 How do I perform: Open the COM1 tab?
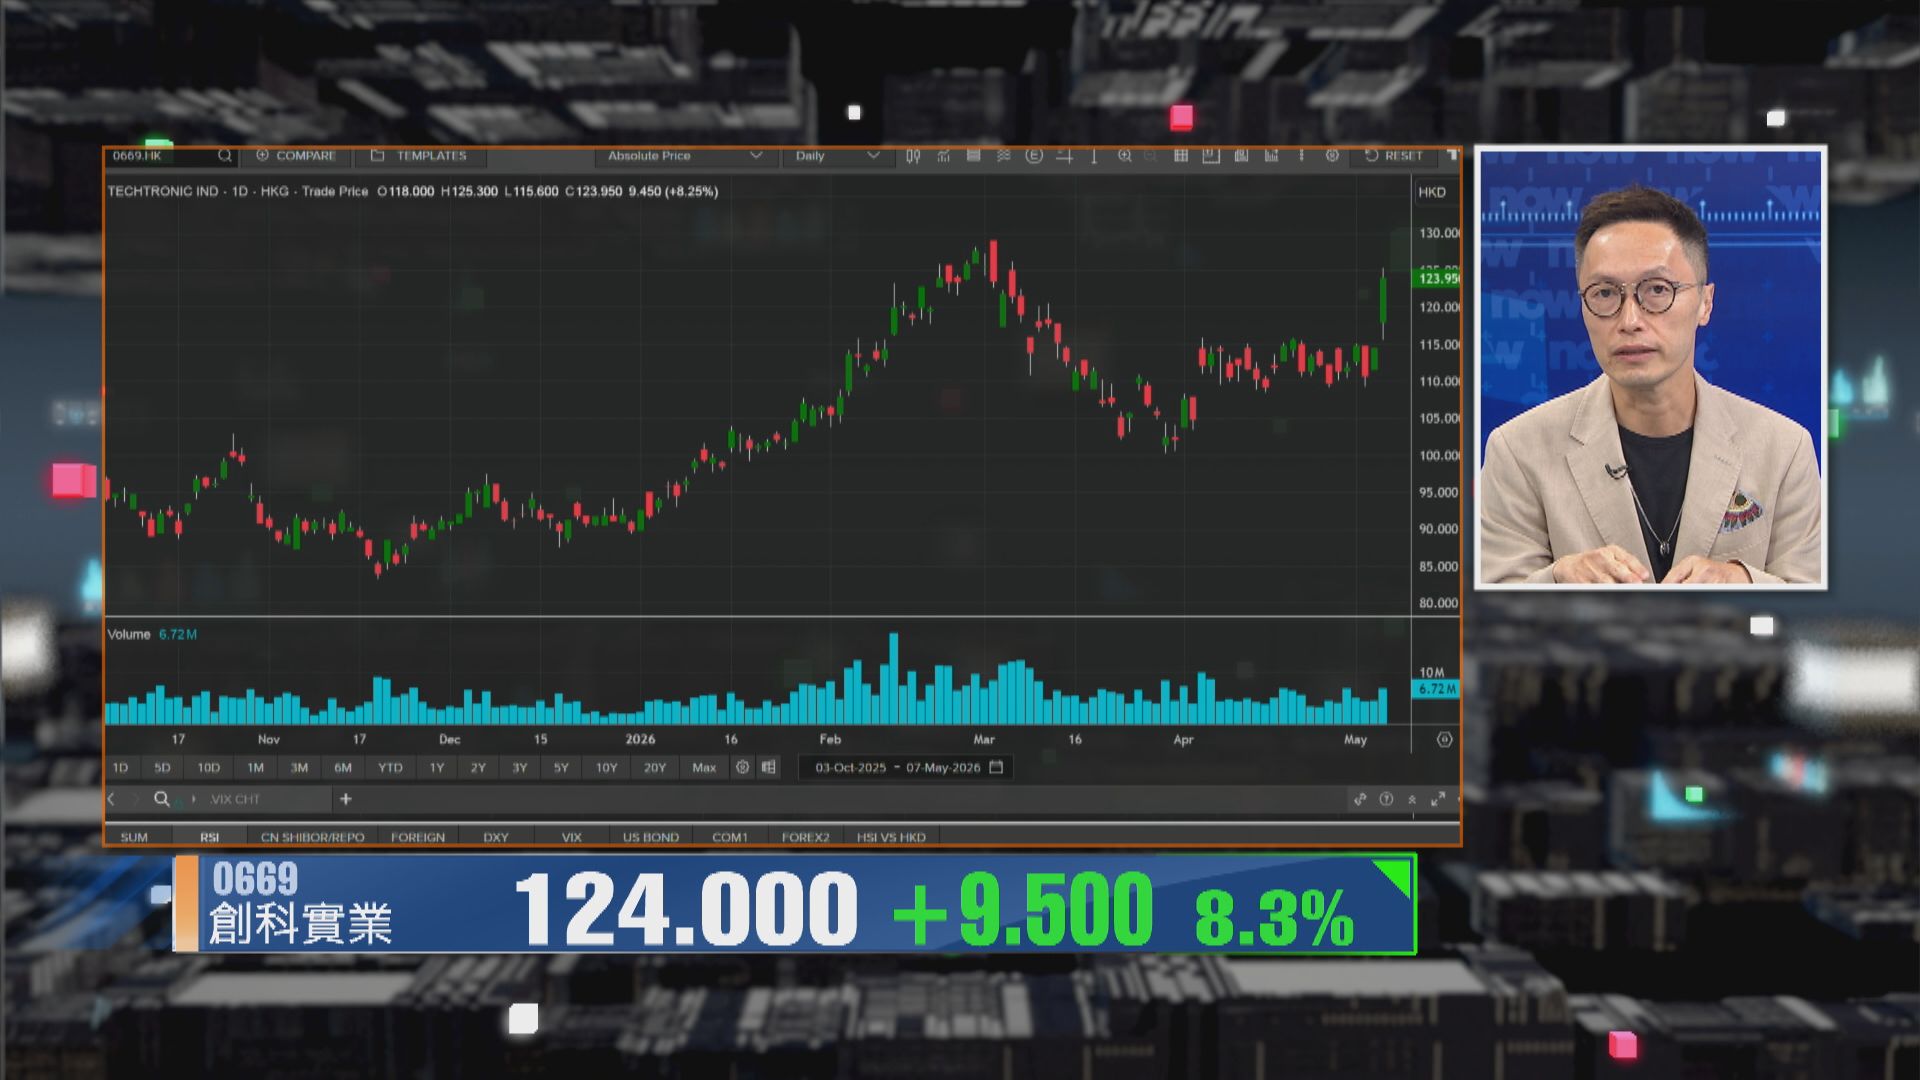point(730,837)
